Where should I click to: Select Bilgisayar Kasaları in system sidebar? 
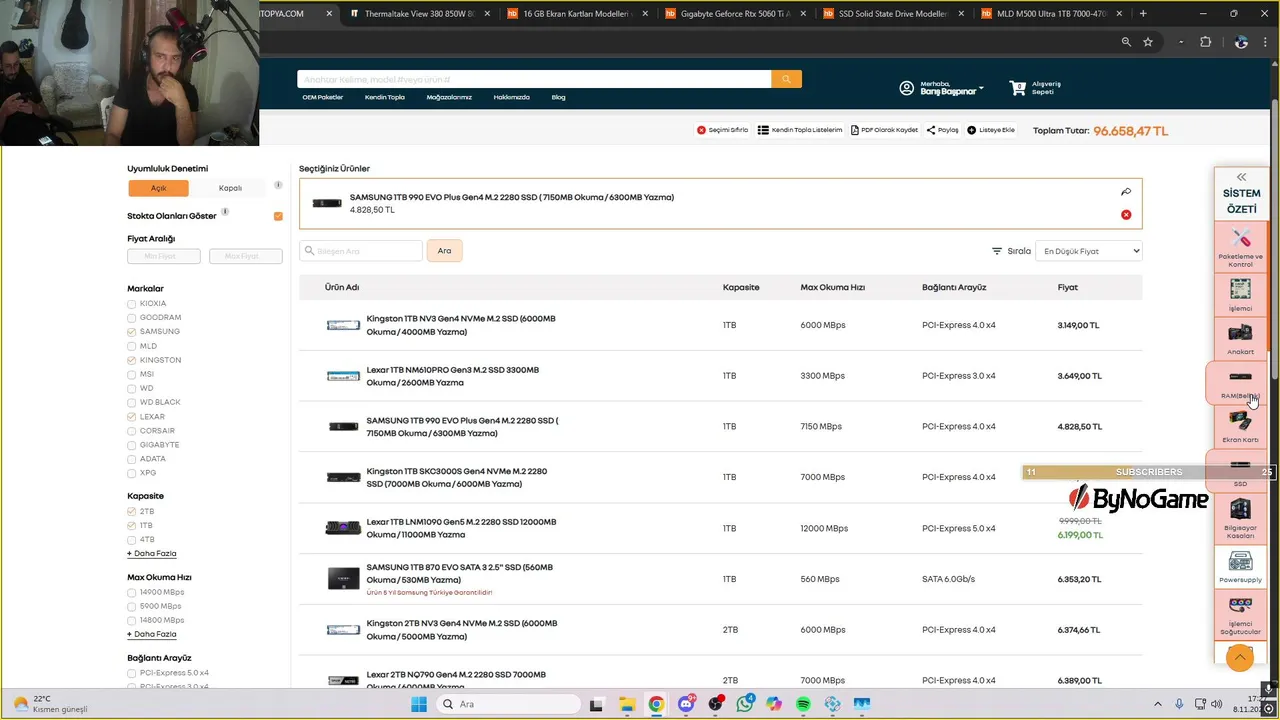[x=1241, y=518]
